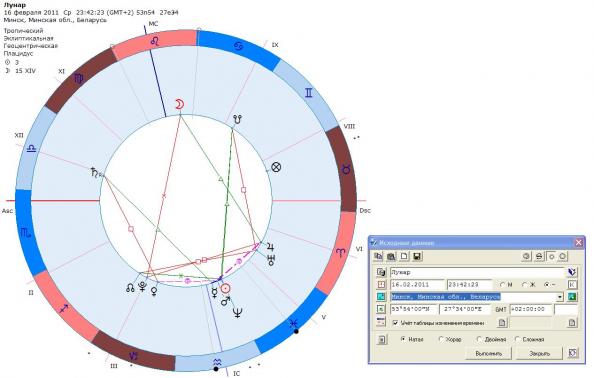Click the copy icon in dialog toolbar
The width and height of the screenshot is (594, 378).
coord(378,256)
